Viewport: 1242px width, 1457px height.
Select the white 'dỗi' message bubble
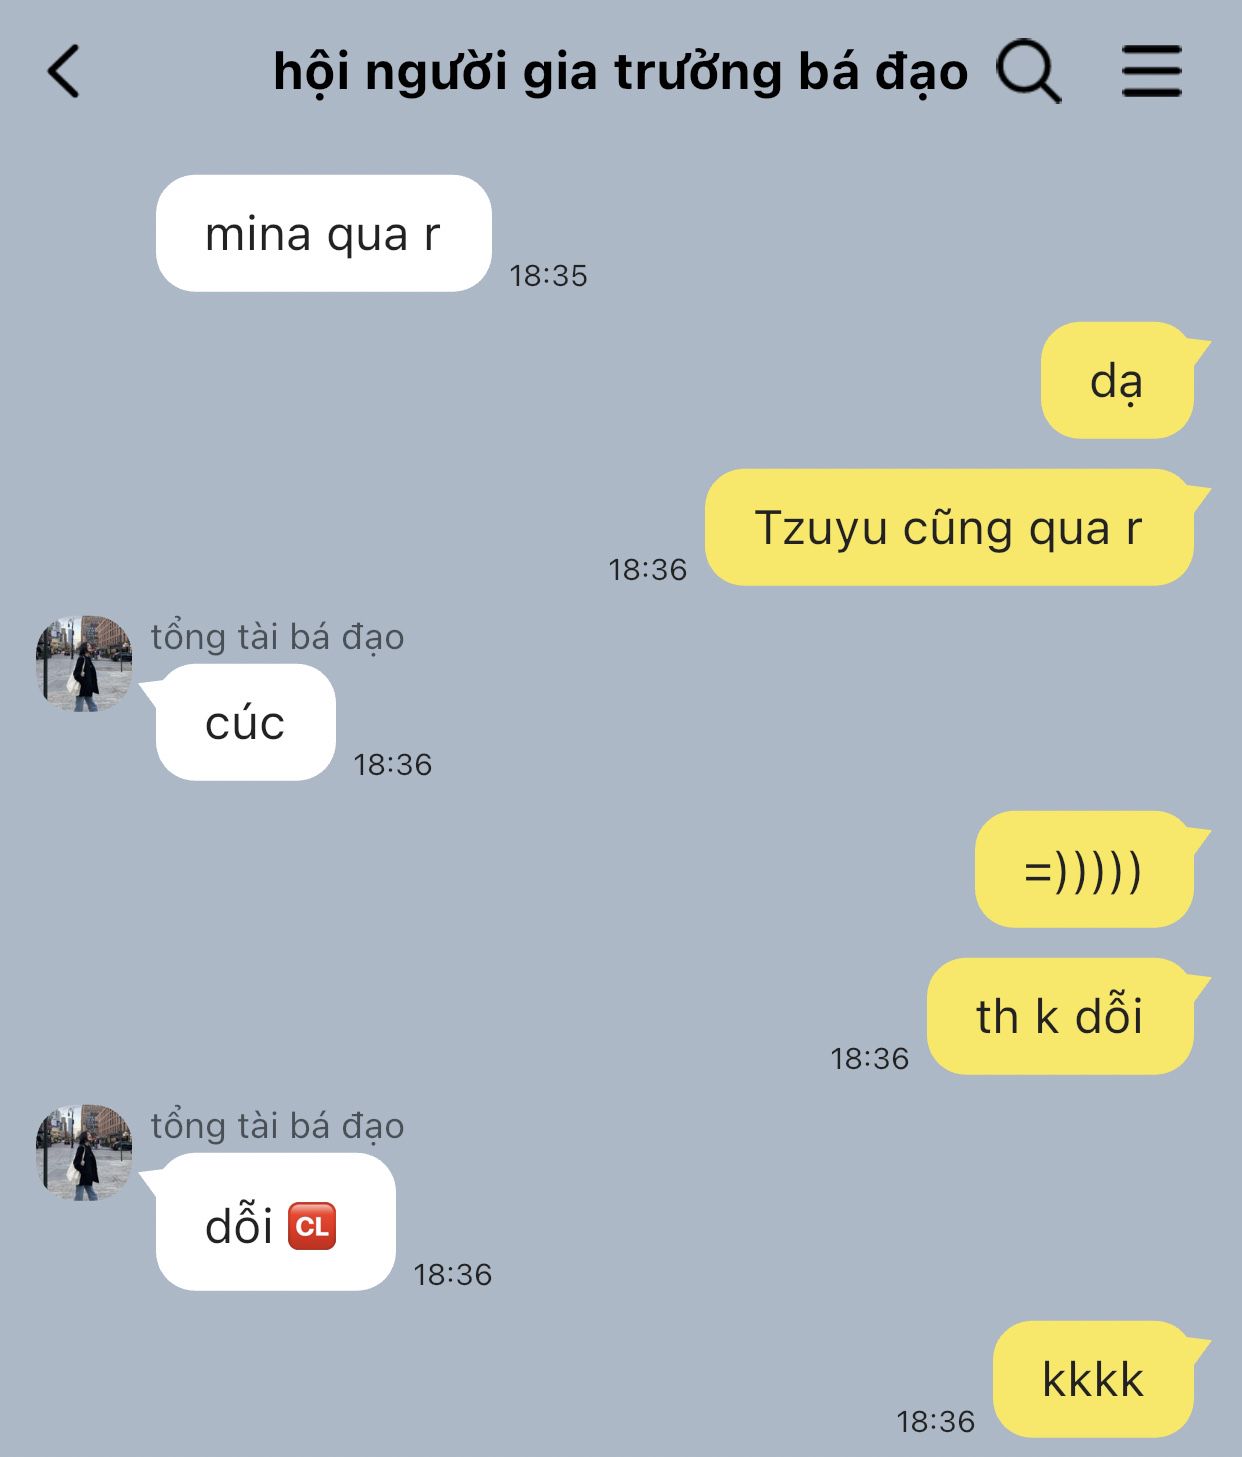tap(275, 1222)
